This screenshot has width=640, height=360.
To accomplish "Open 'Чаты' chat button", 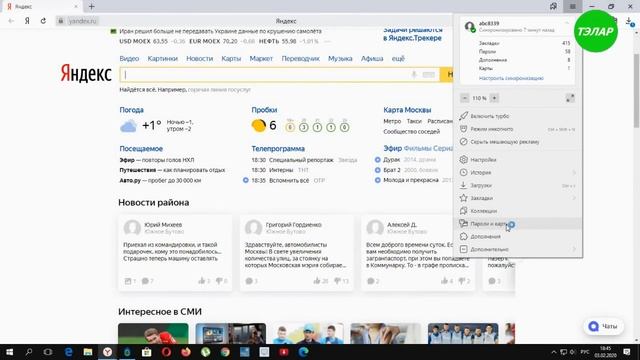I will 603,326.
